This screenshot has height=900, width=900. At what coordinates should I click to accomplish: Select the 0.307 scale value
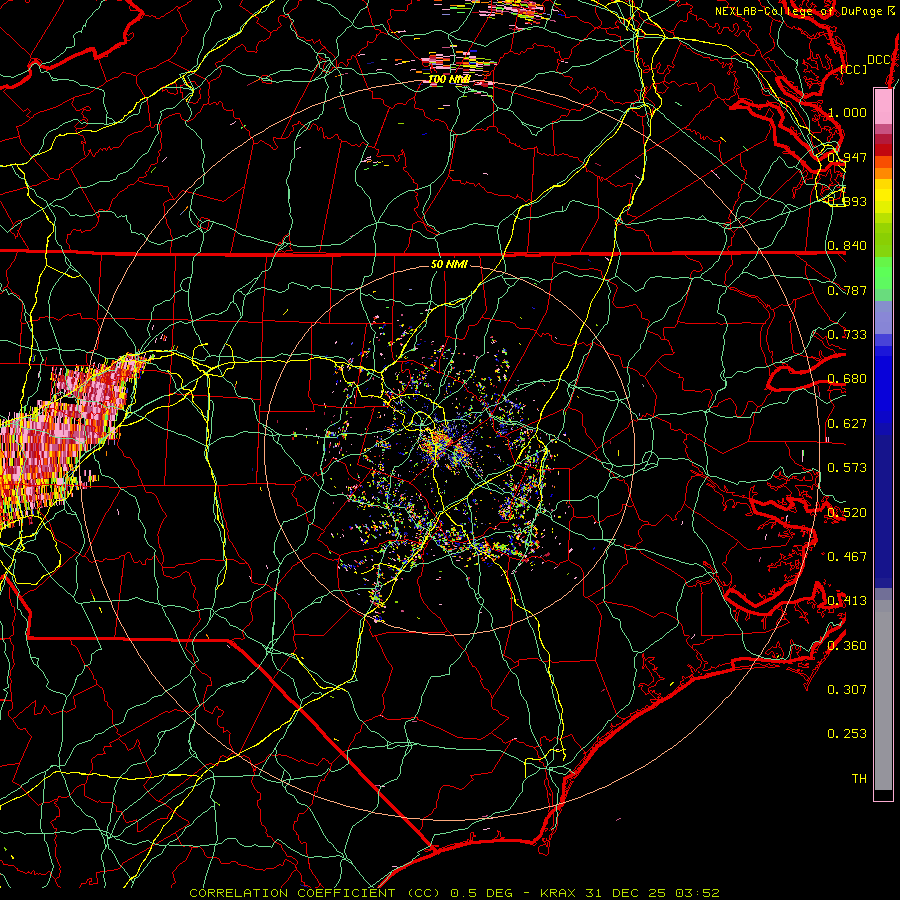coord(847,689)
